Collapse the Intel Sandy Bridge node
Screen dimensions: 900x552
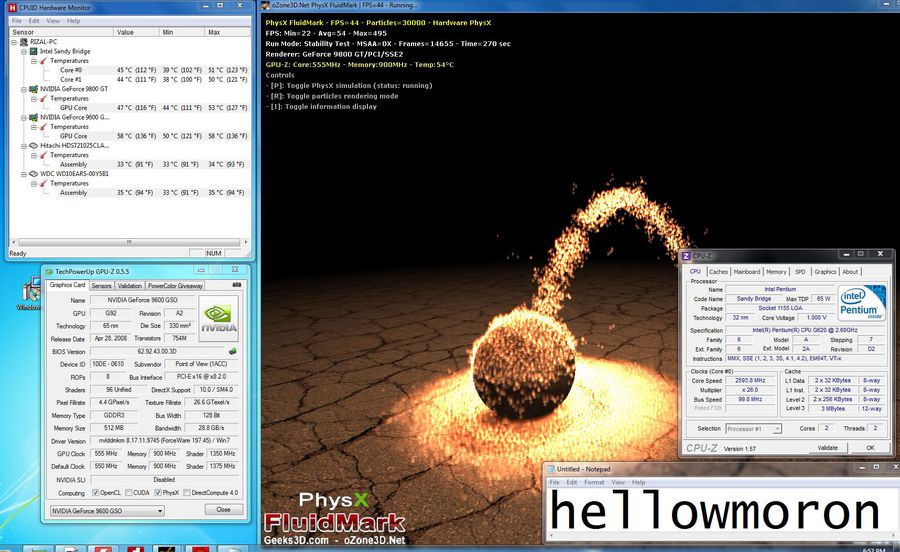coord(24,52)
